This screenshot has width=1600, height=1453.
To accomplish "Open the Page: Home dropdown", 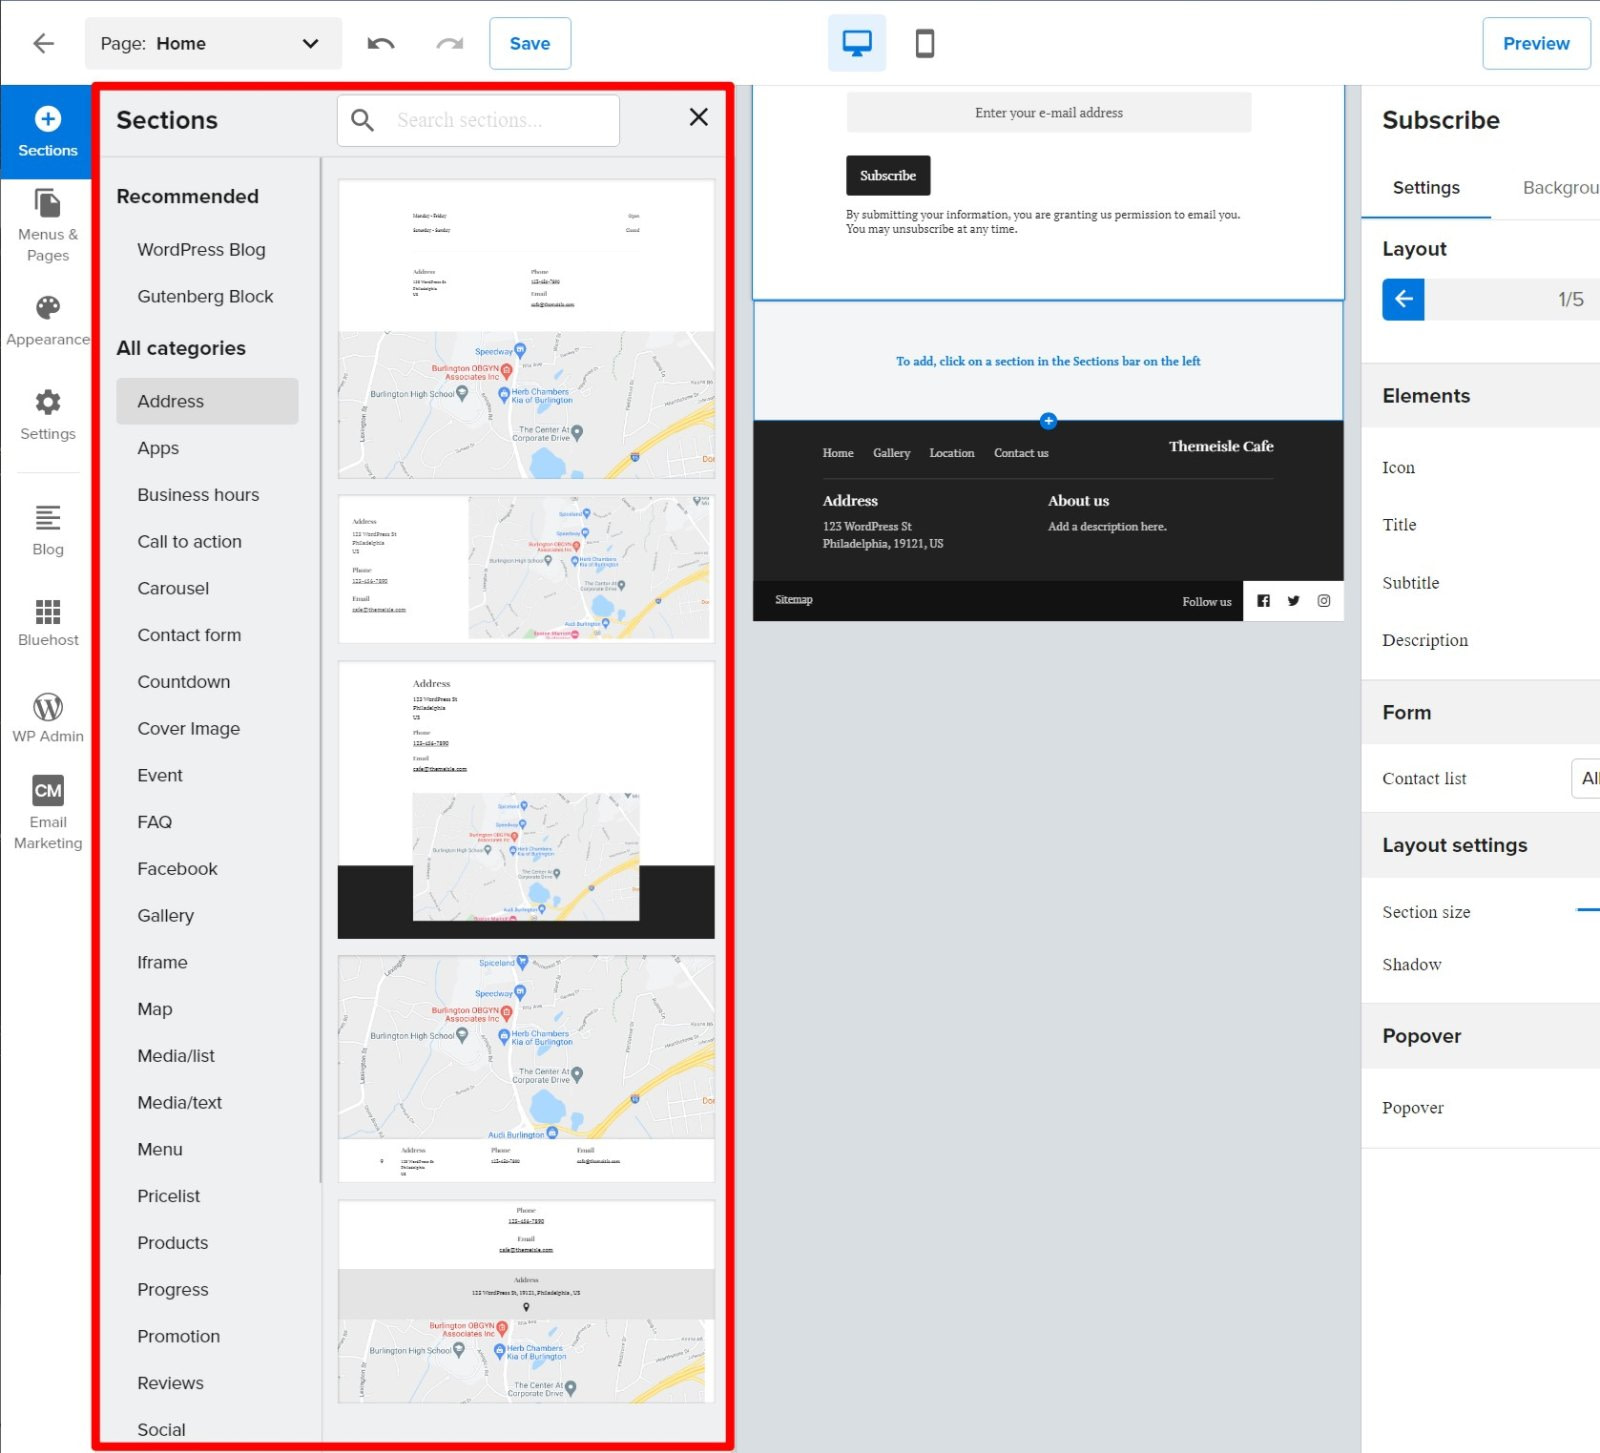I will click(x=213, y=43).
